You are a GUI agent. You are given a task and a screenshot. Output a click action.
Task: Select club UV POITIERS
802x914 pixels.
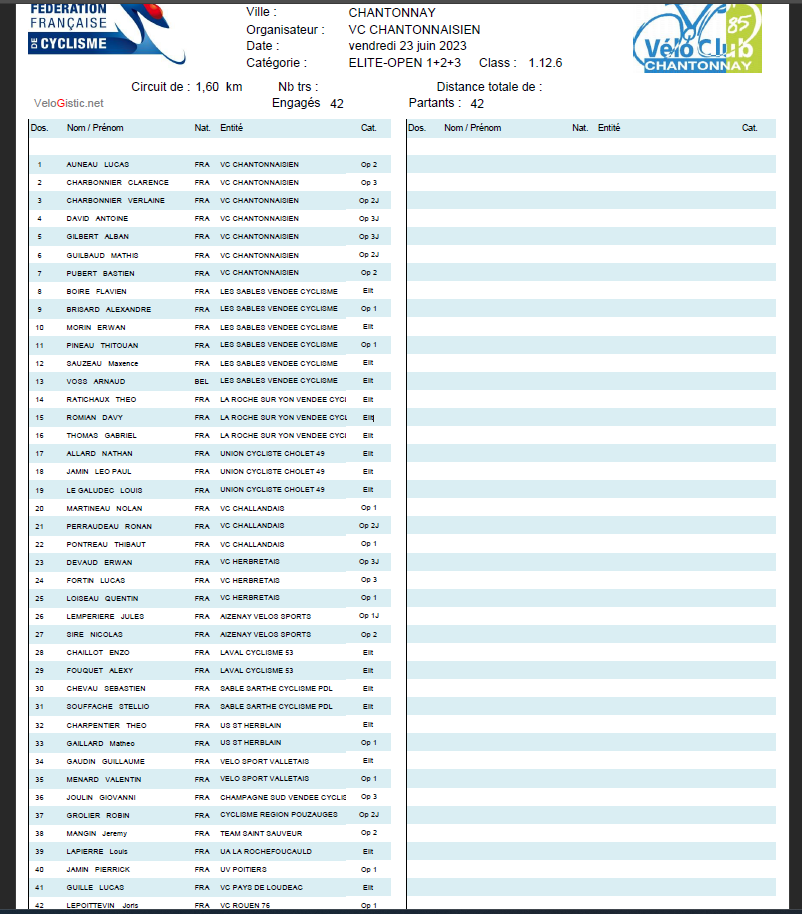point(243,870)
